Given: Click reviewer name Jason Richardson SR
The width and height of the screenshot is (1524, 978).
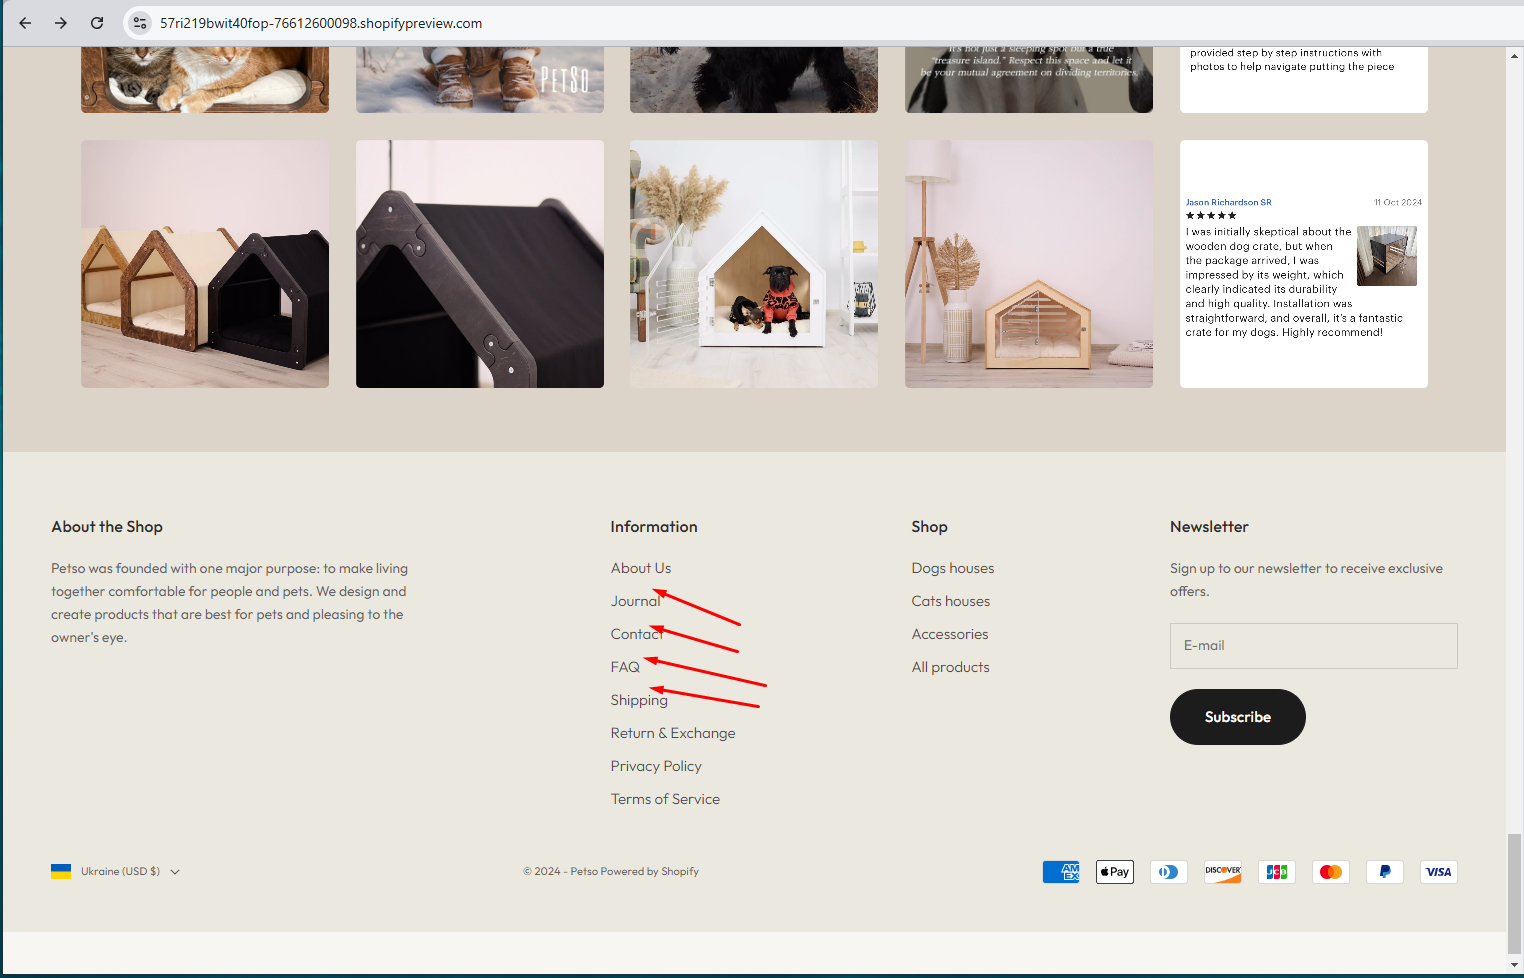Looking at the screenshot, I should 1229,202.
